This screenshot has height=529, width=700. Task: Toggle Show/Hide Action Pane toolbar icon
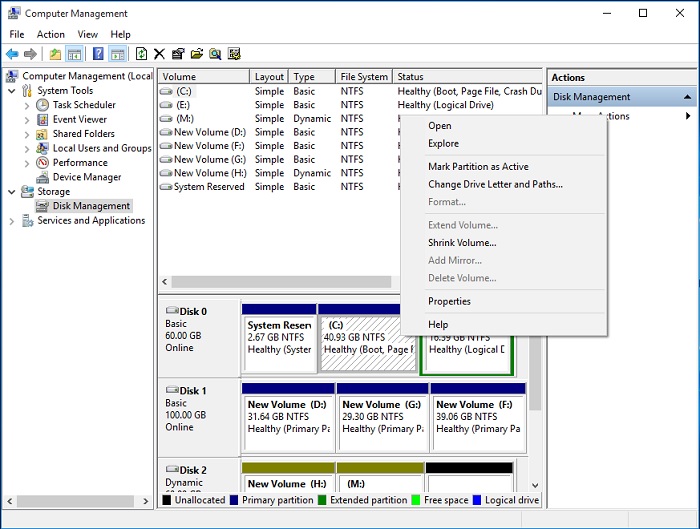(x=118, y=54)
